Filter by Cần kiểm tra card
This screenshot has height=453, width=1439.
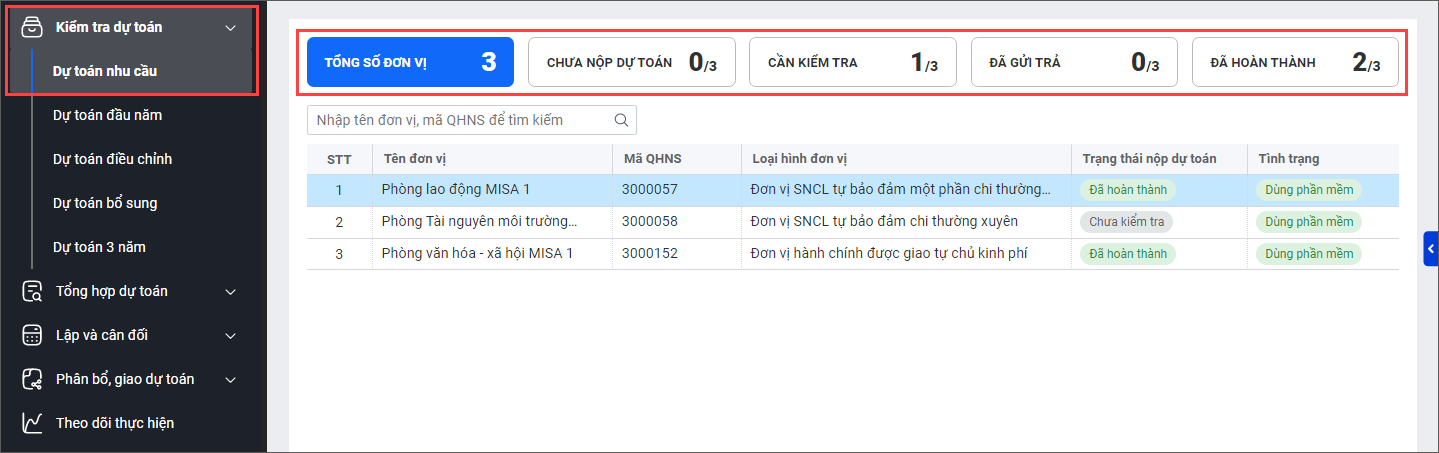pos(853,62)
